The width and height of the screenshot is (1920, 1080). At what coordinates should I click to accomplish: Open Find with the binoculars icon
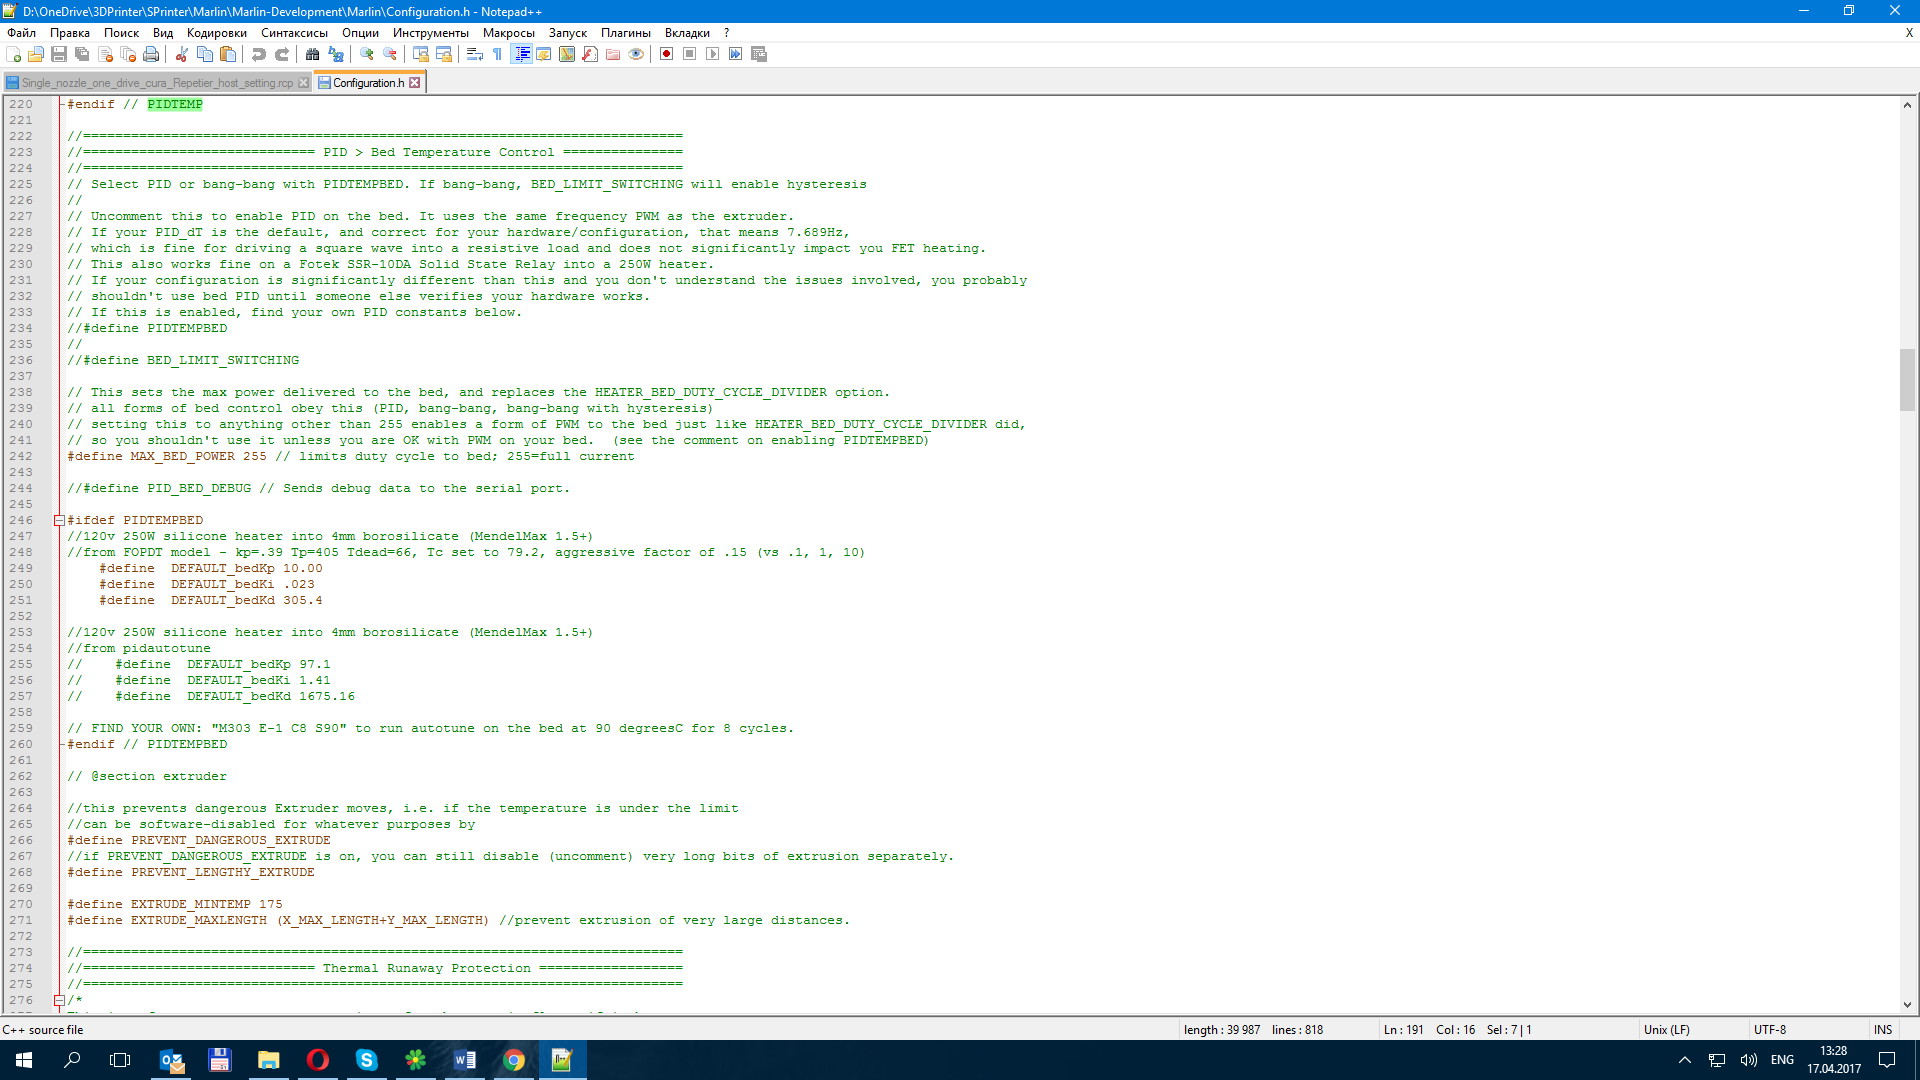click(313, 54)
